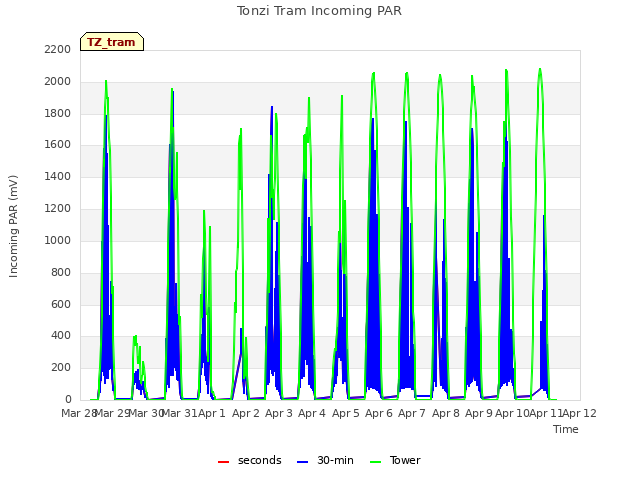
Task: Click the 1000 y-axis tick label
Action: (x=58, y=240)
